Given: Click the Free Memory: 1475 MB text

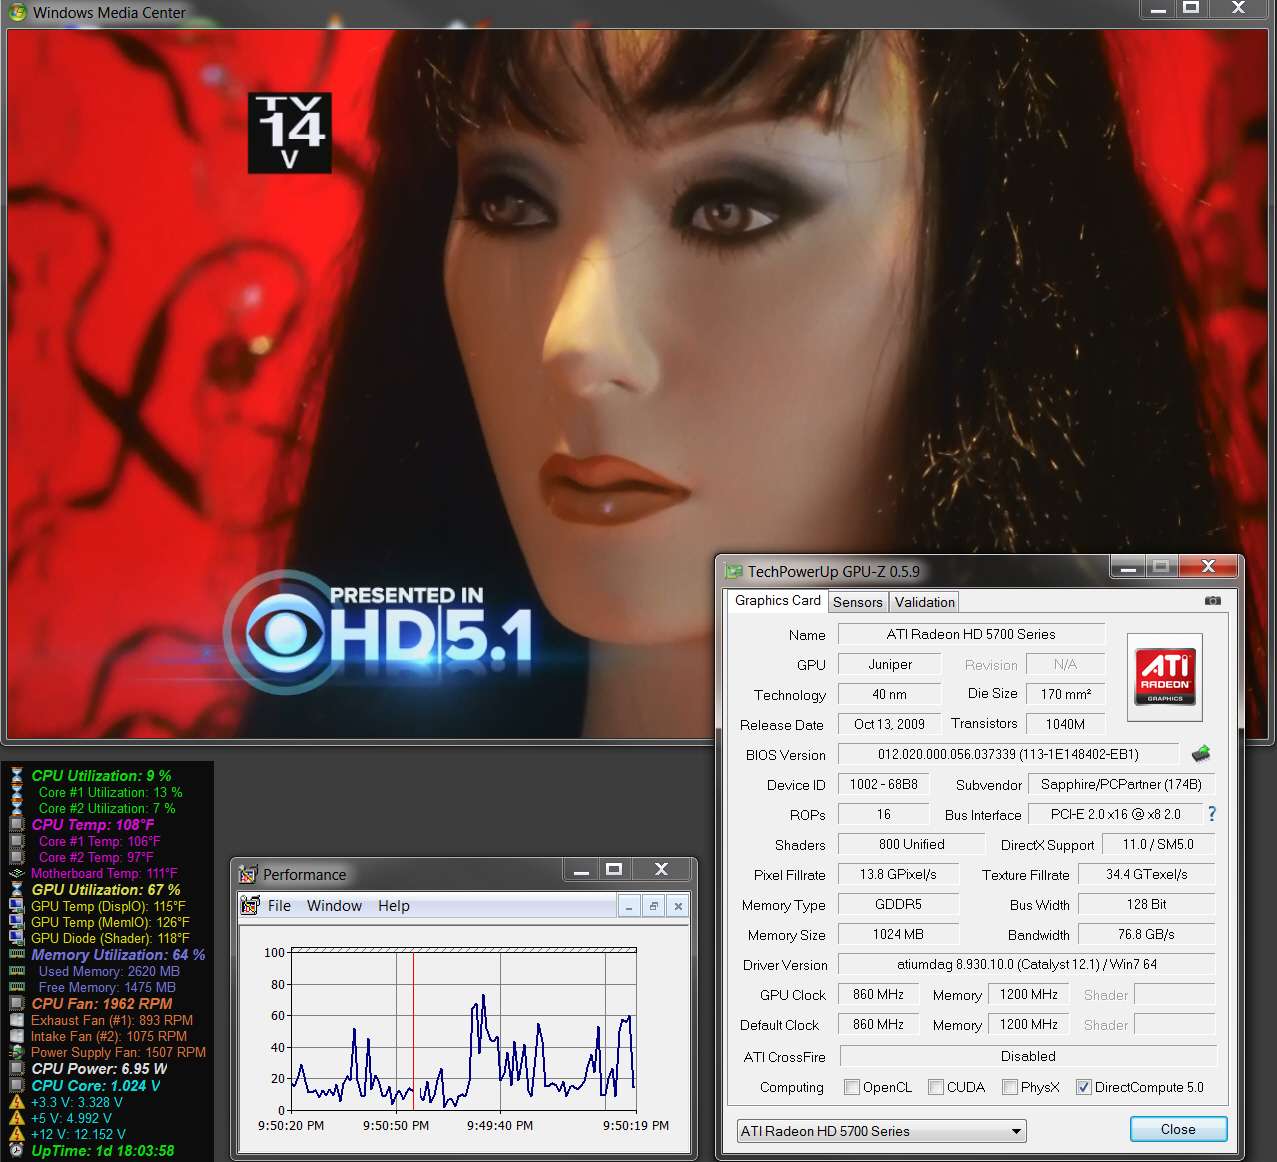Looking at the screenshot, I should 107,987.
